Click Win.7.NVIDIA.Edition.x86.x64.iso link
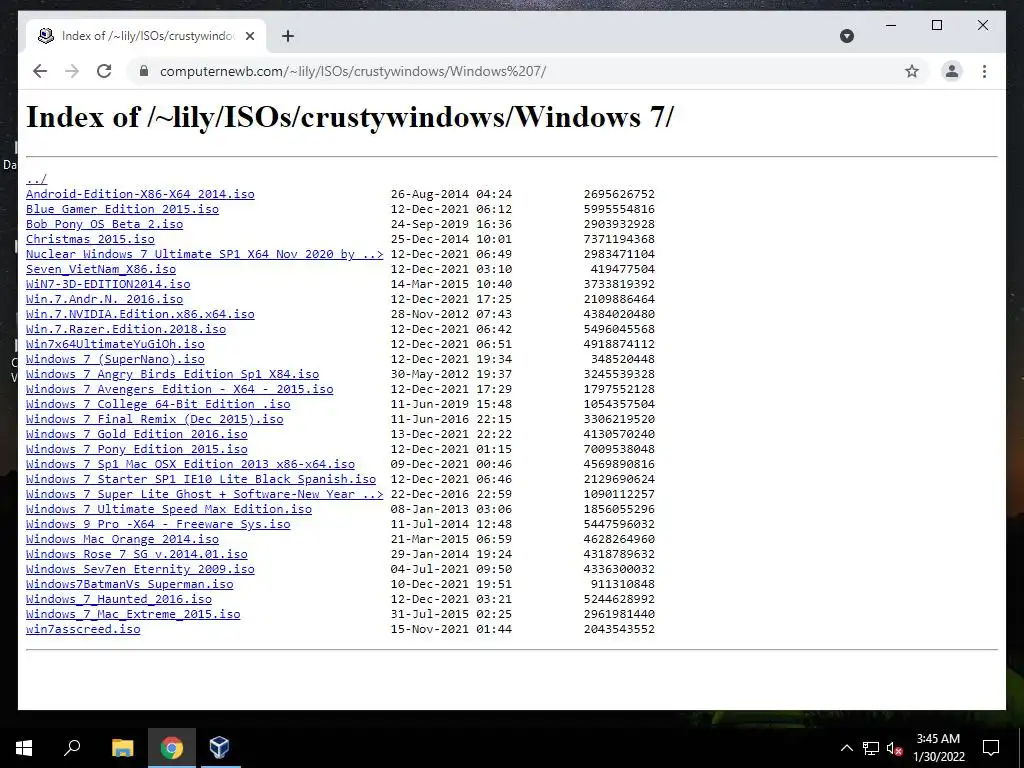Screen dimensions: 1024x768 [140, 314]
